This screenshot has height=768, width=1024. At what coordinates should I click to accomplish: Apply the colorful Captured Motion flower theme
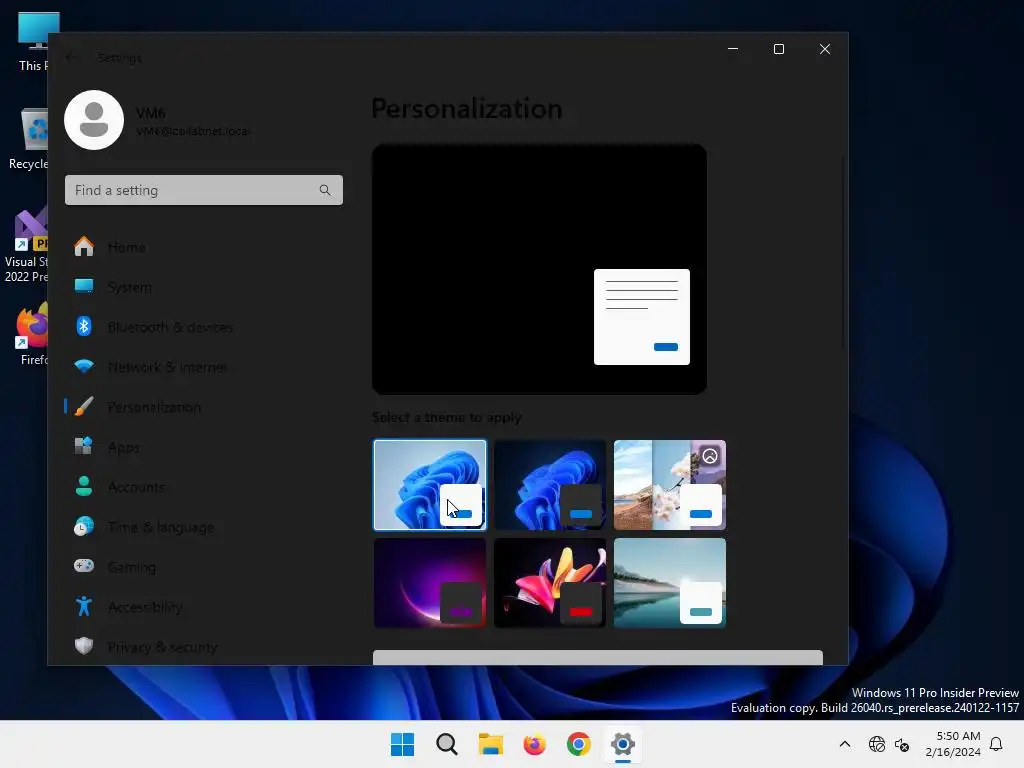point(550,583)
